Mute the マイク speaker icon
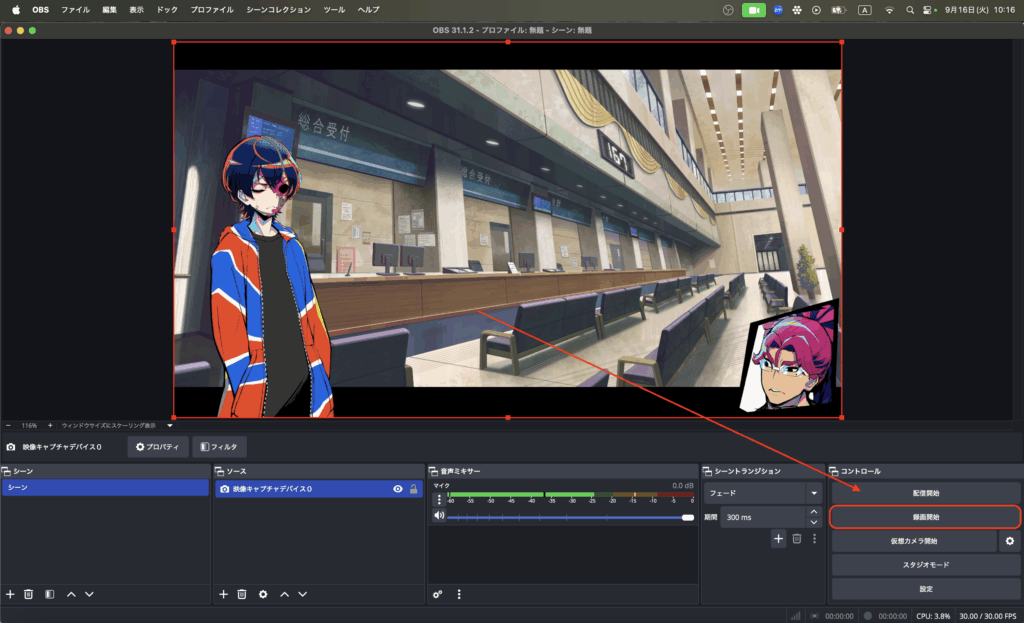Image resolution: width=1024 pixels, height=623 pixels. 438,516
